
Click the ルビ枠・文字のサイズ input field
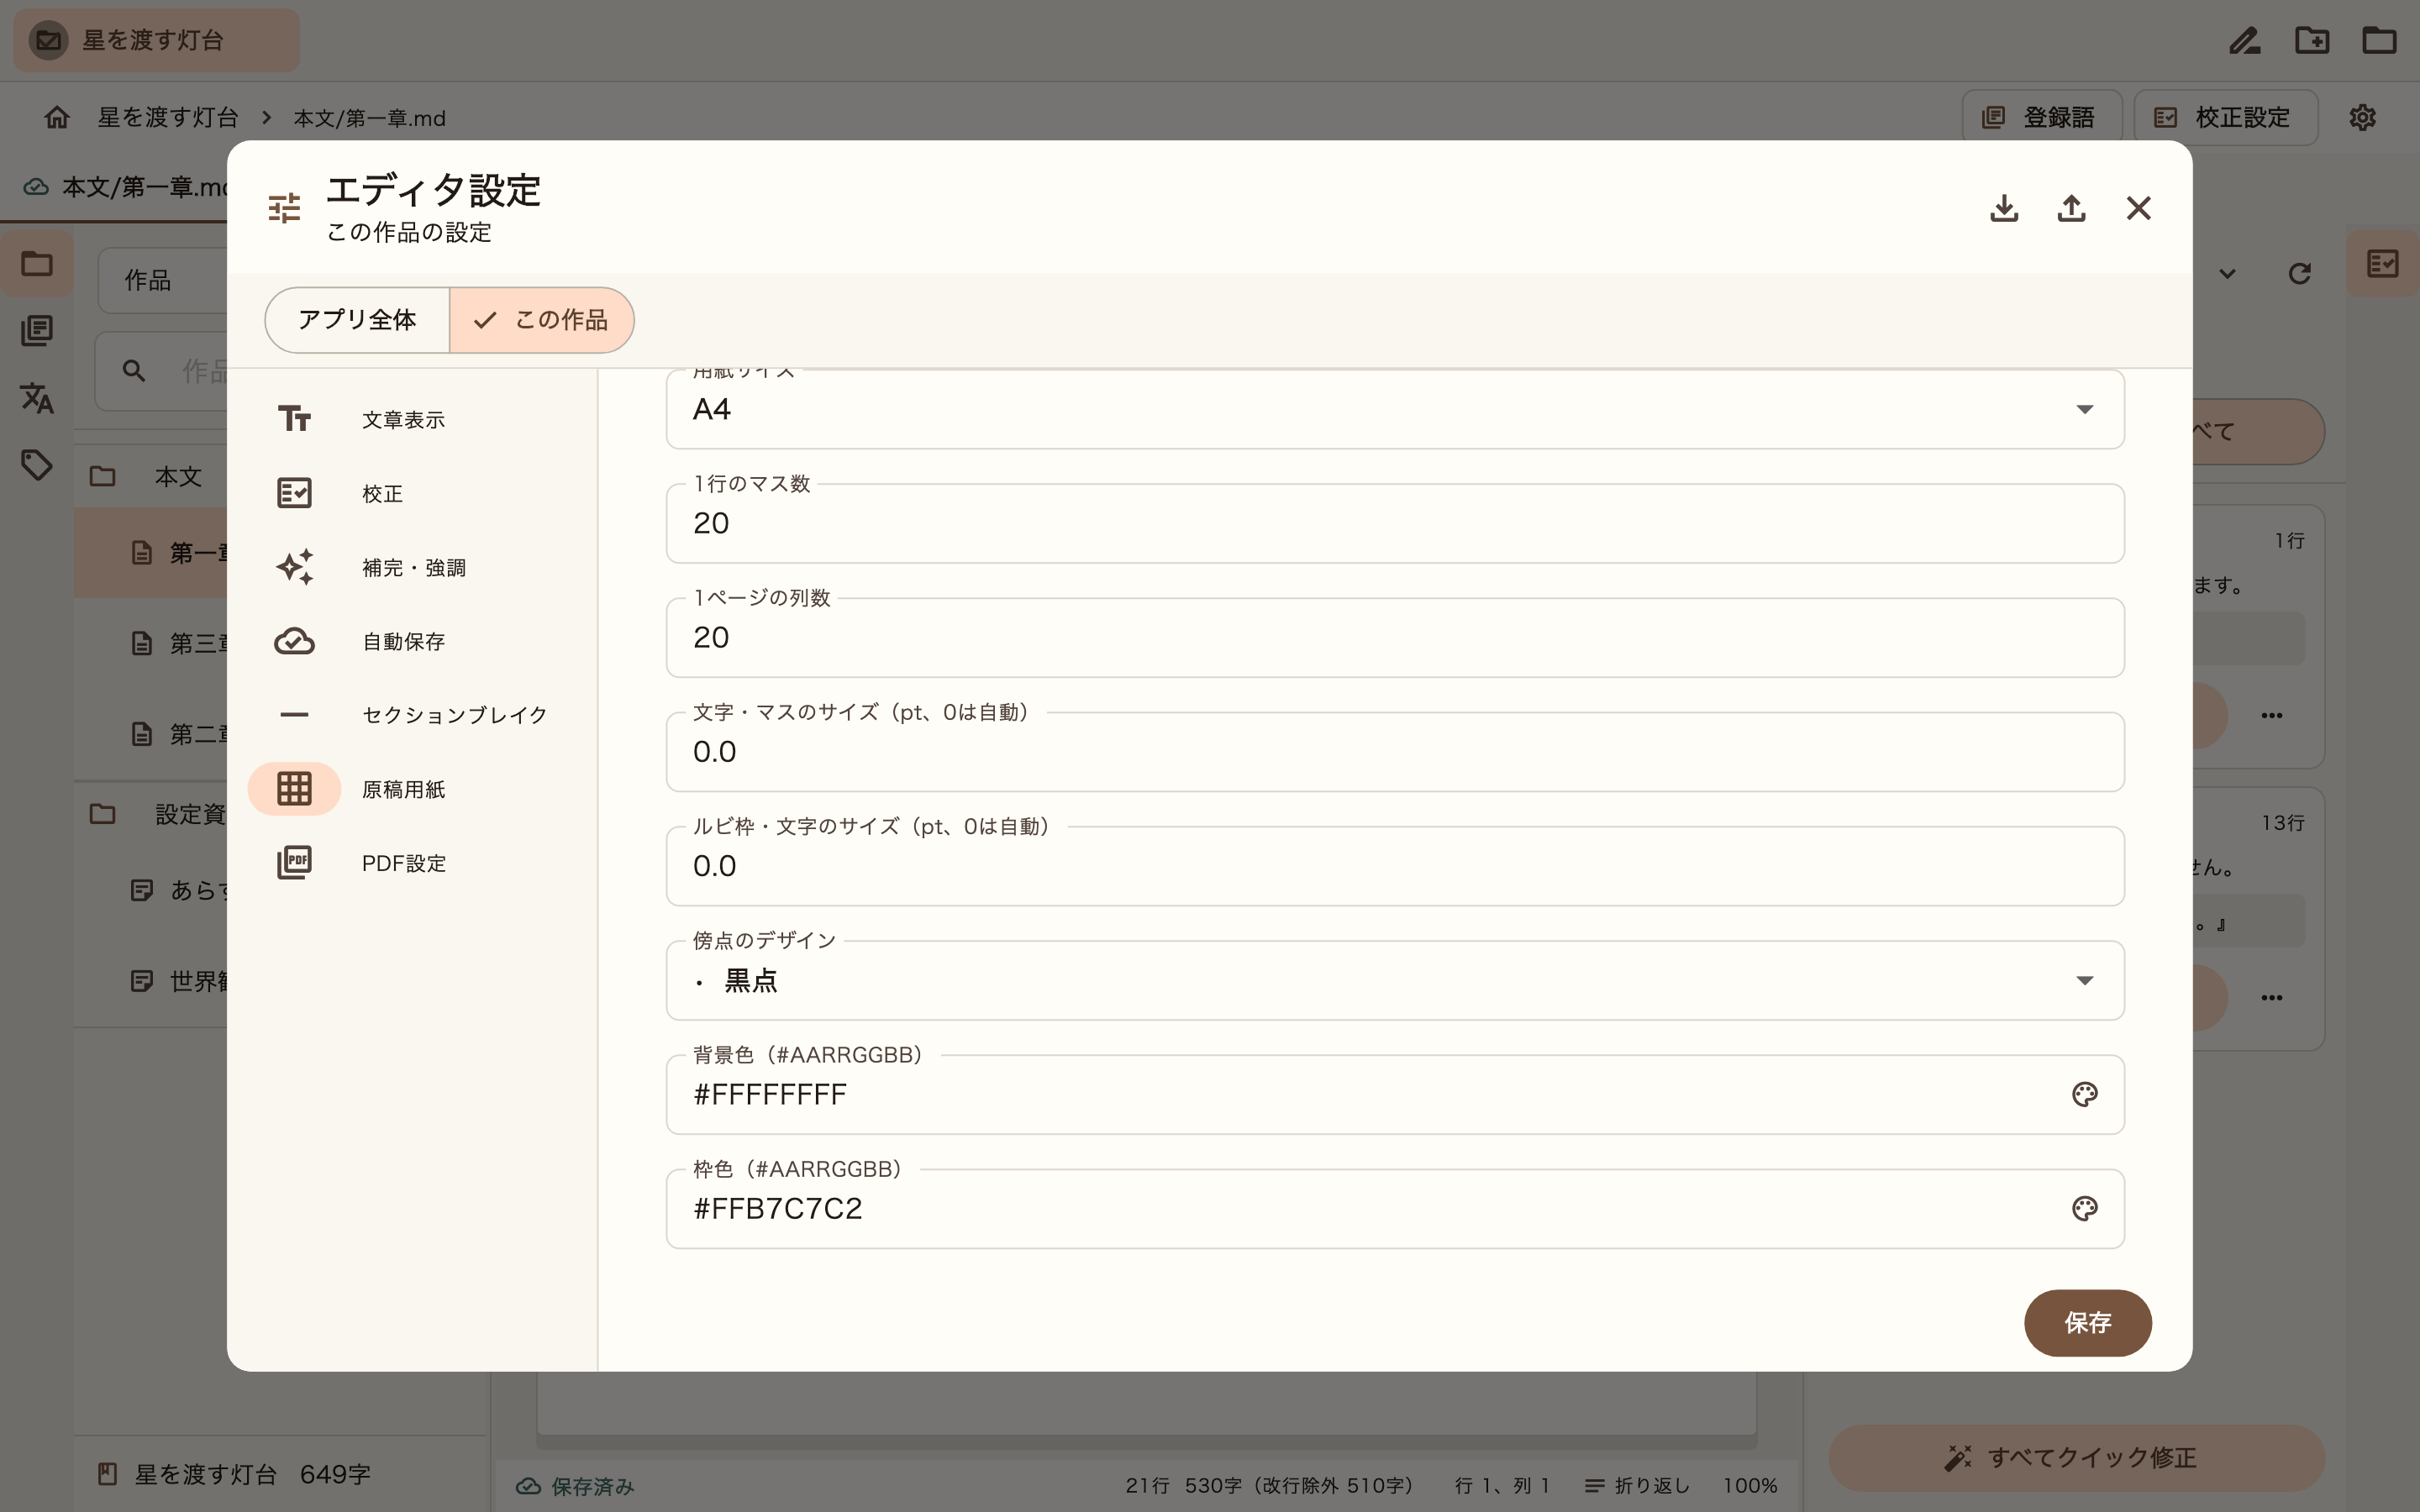[x=1395, y=866]
